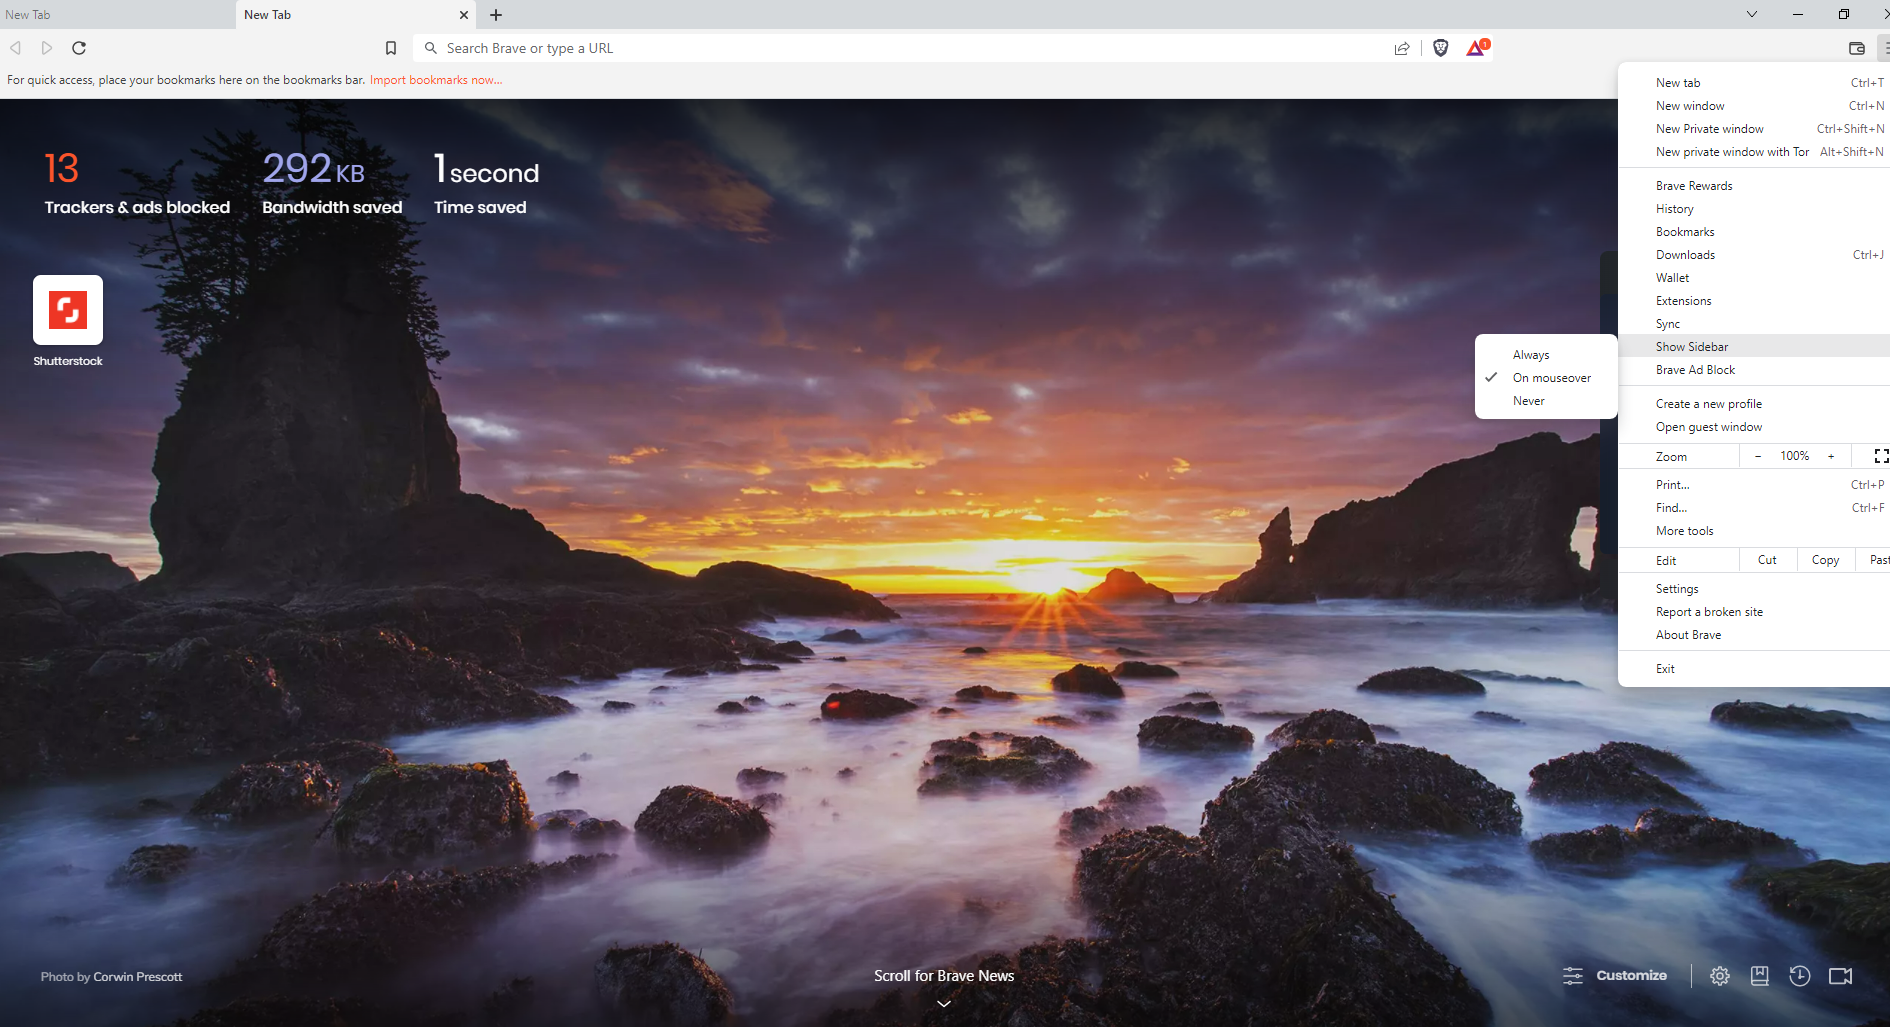Click the Brave Rewards triangle icon
1890x1027 pixels.
[1475, 48]
